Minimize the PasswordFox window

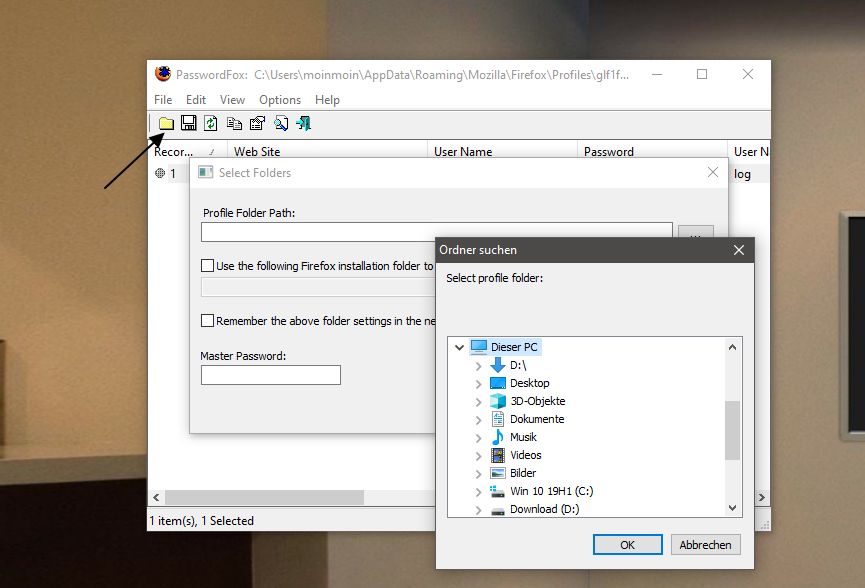[x=656, y=74]
